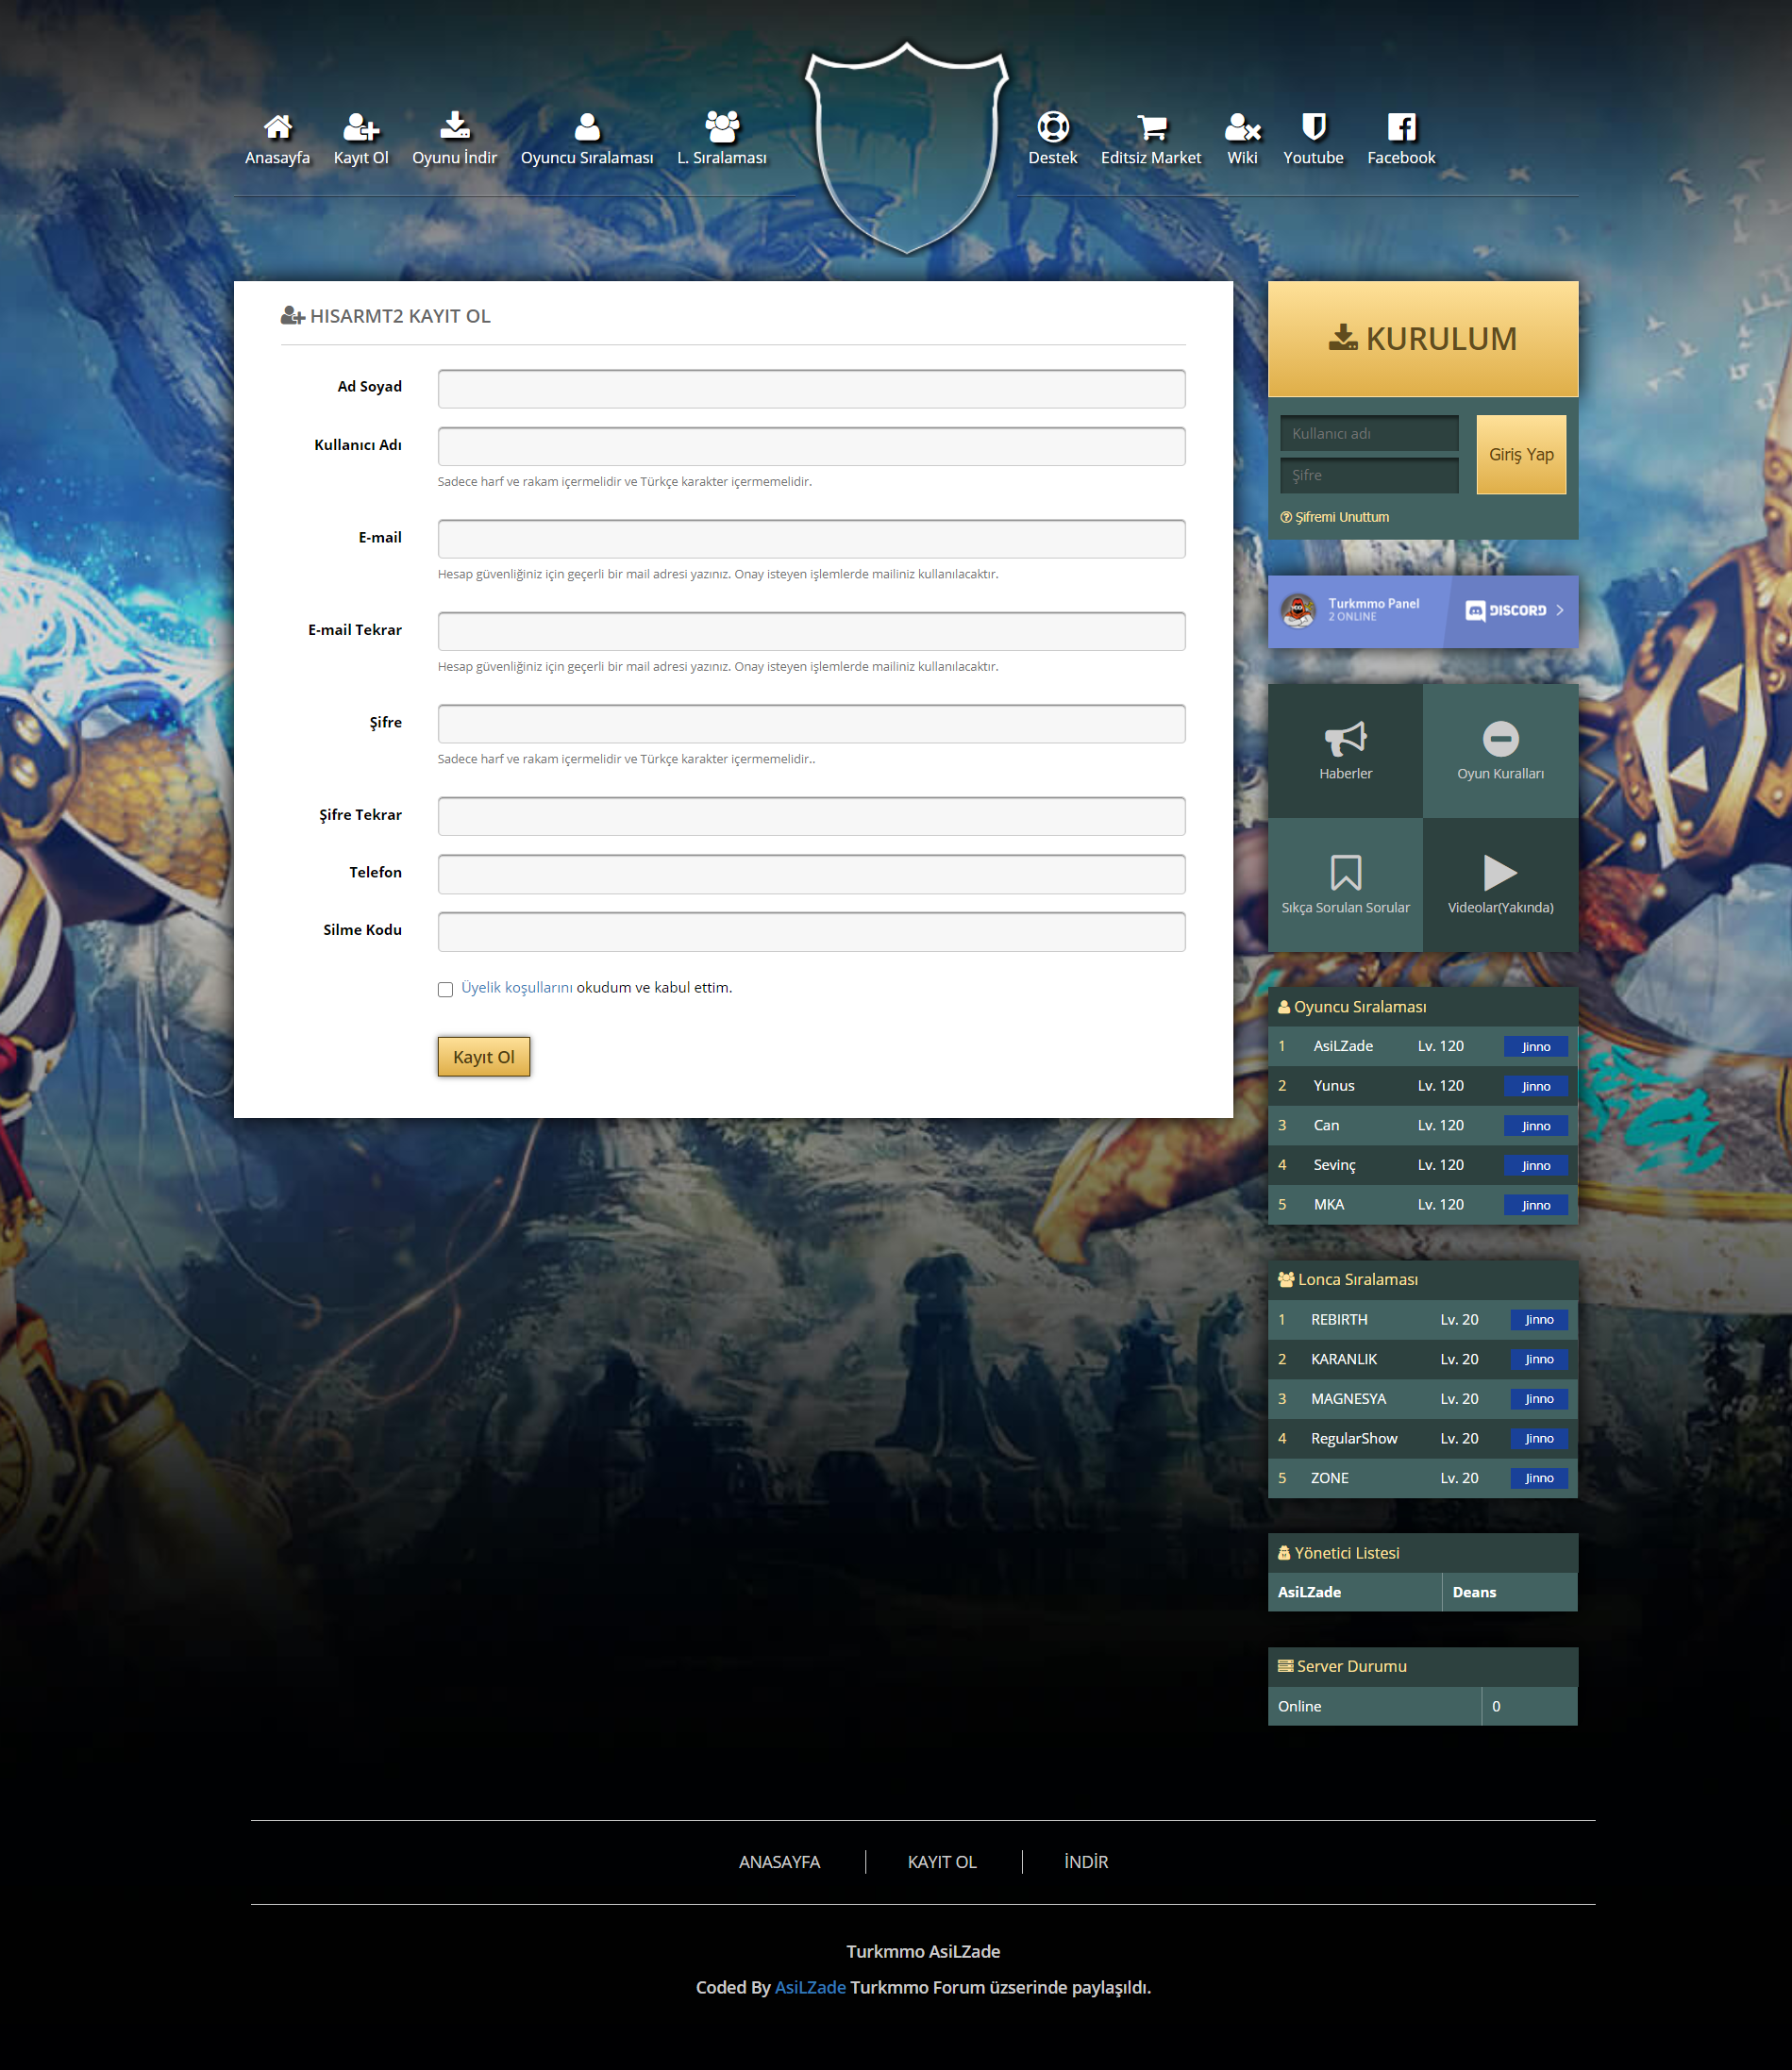
Task: Open the Editsiz Market cart icon
Action: click(1151, 127)
